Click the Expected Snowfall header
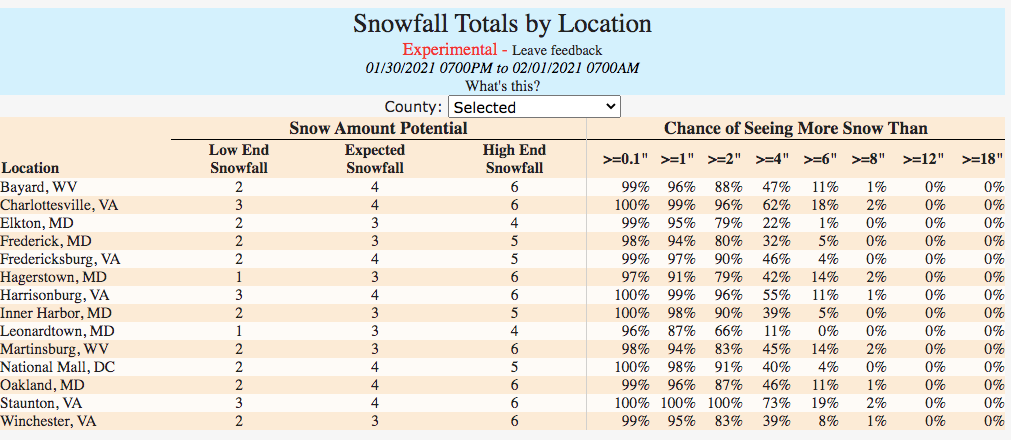The image size is (1011, 440). click(374, 159)
